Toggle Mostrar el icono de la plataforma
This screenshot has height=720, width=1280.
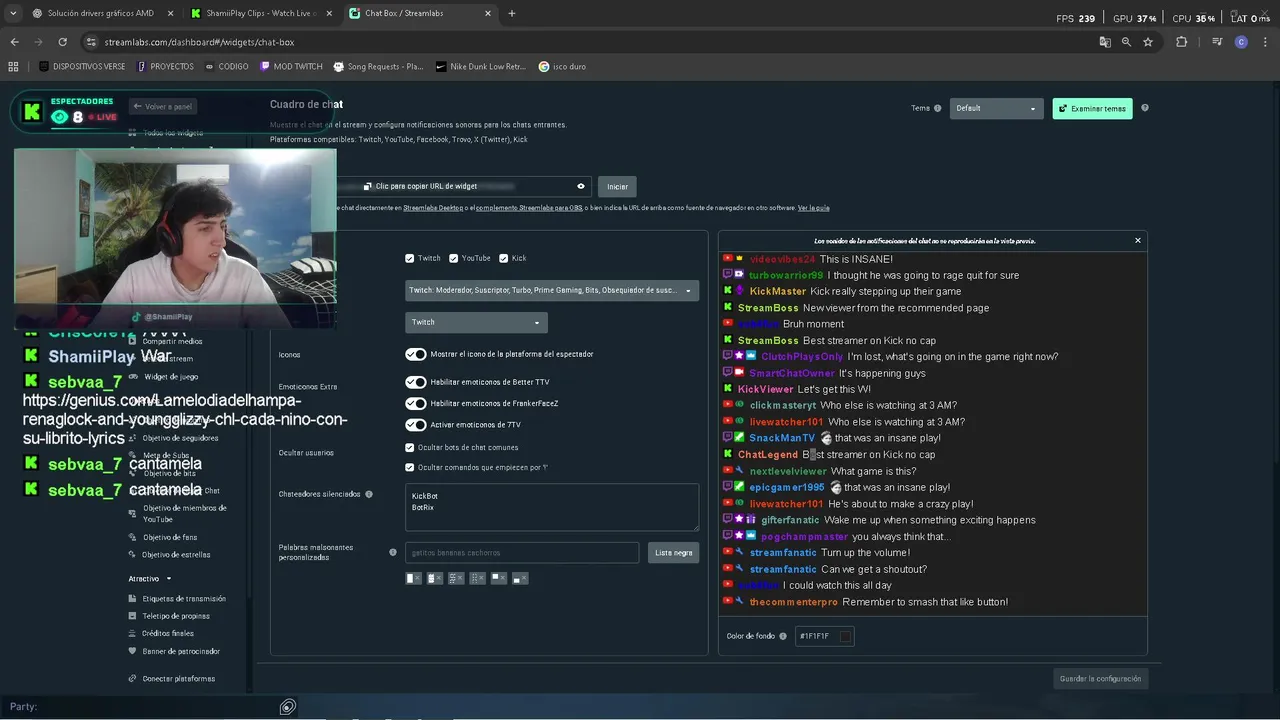(x=416, y=354)
